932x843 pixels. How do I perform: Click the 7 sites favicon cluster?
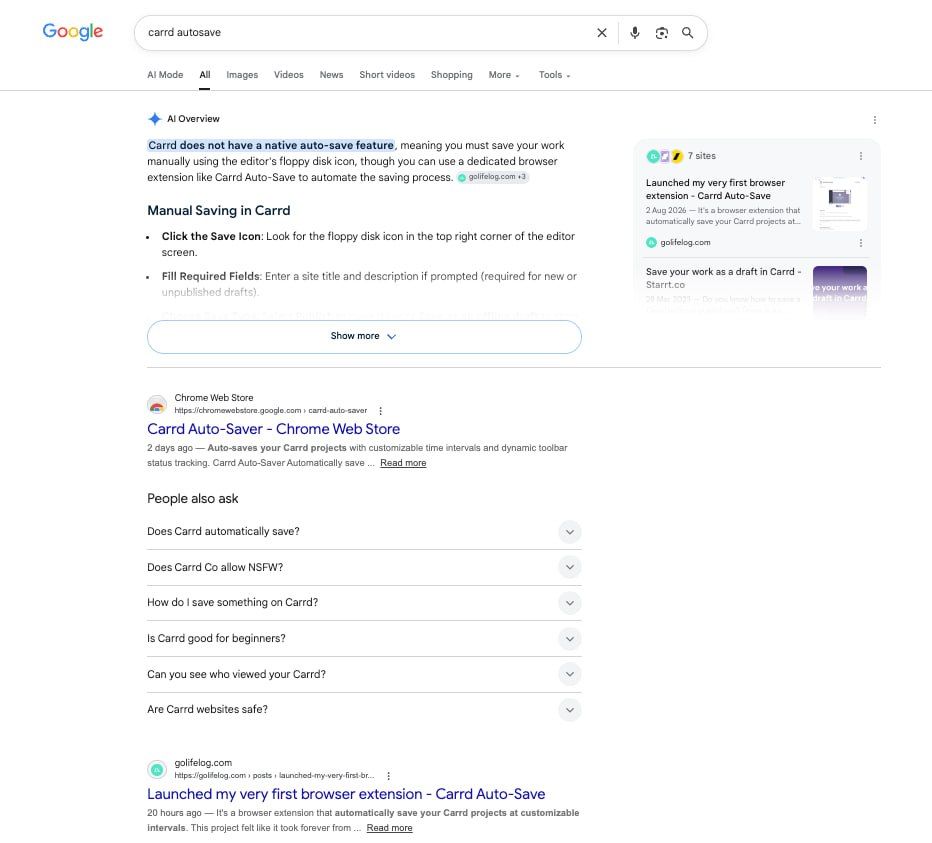point(665,156)
